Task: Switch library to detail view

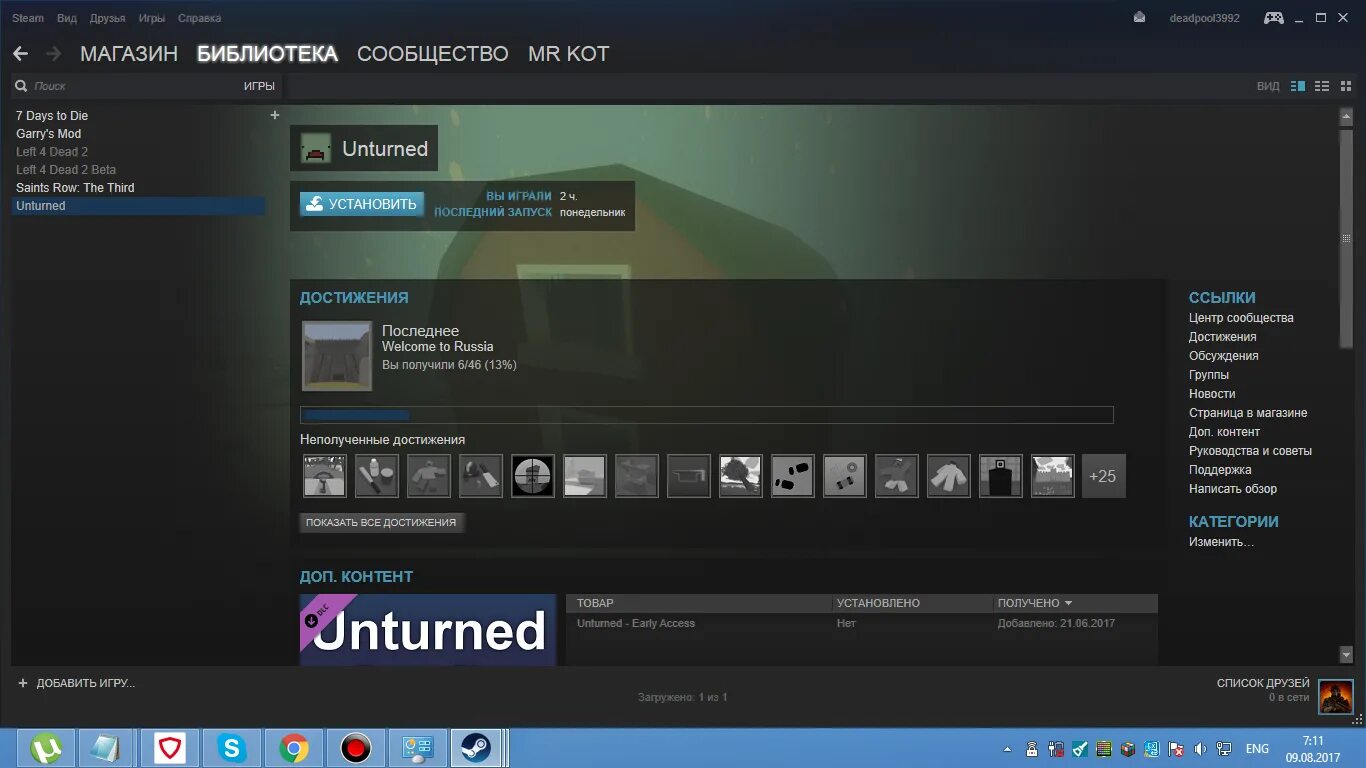Action: (x=1298, y=86)
